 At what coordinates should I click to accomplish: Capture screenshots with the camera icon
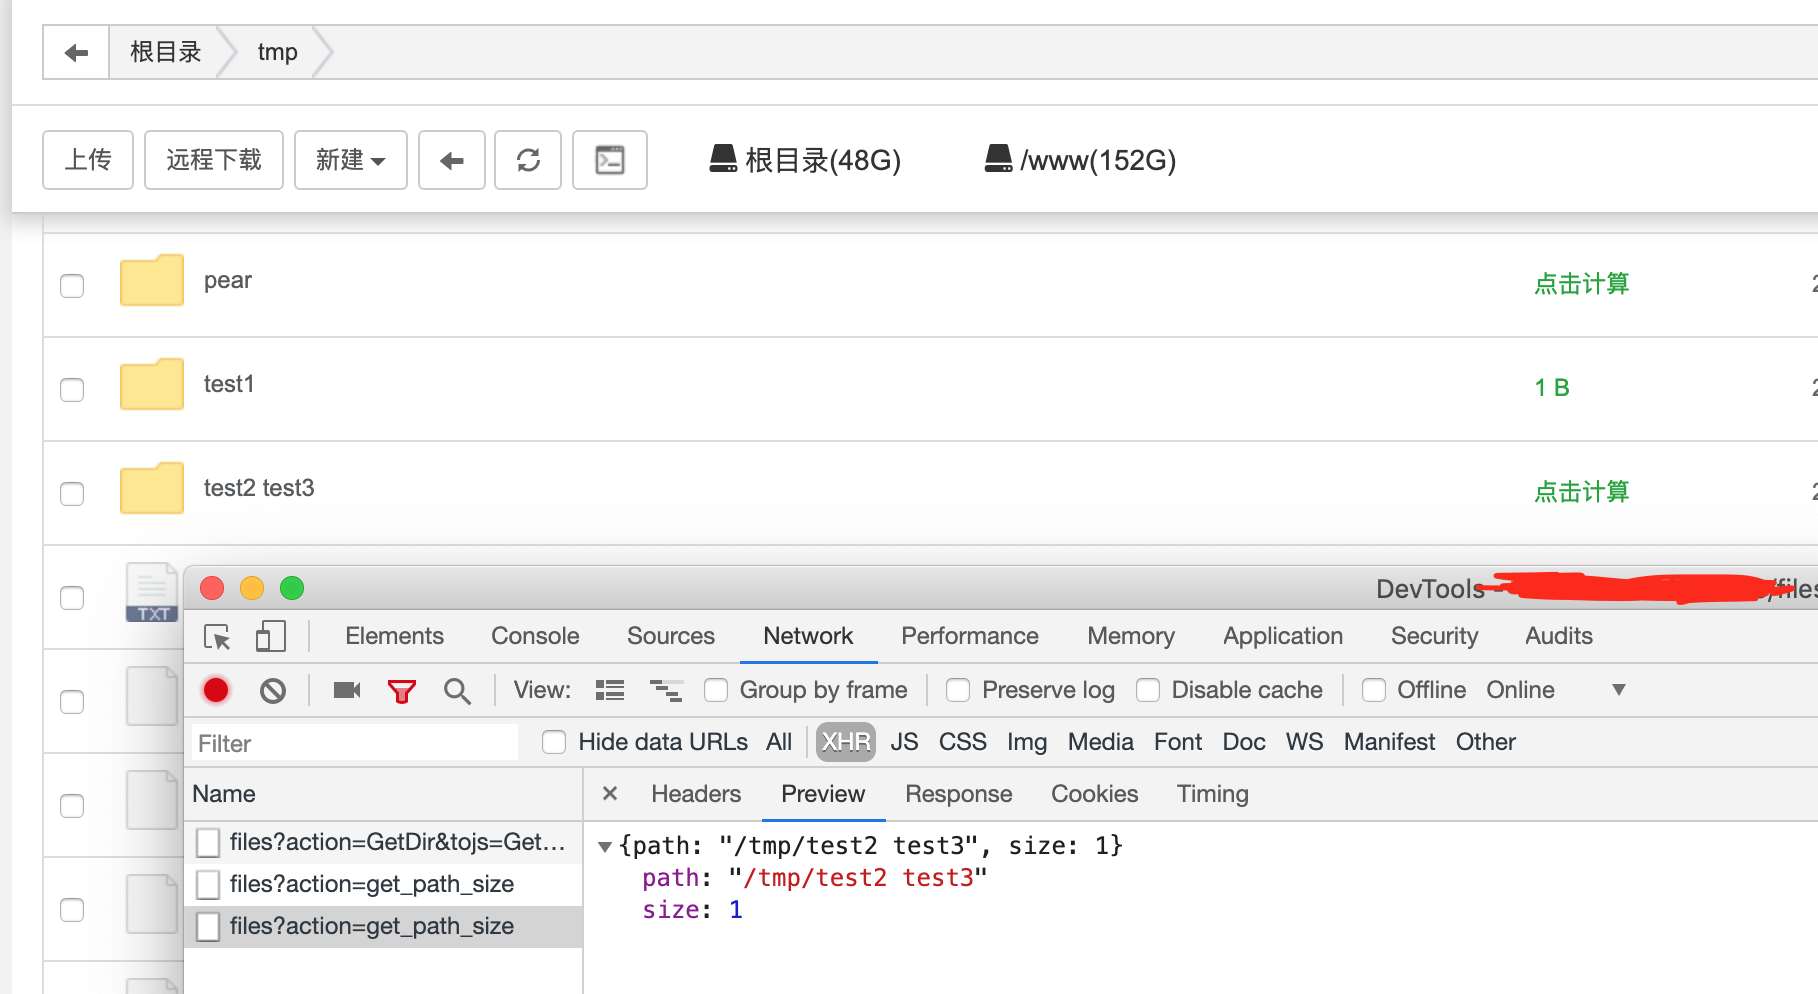pyautogui.click(x=347, y=690)
